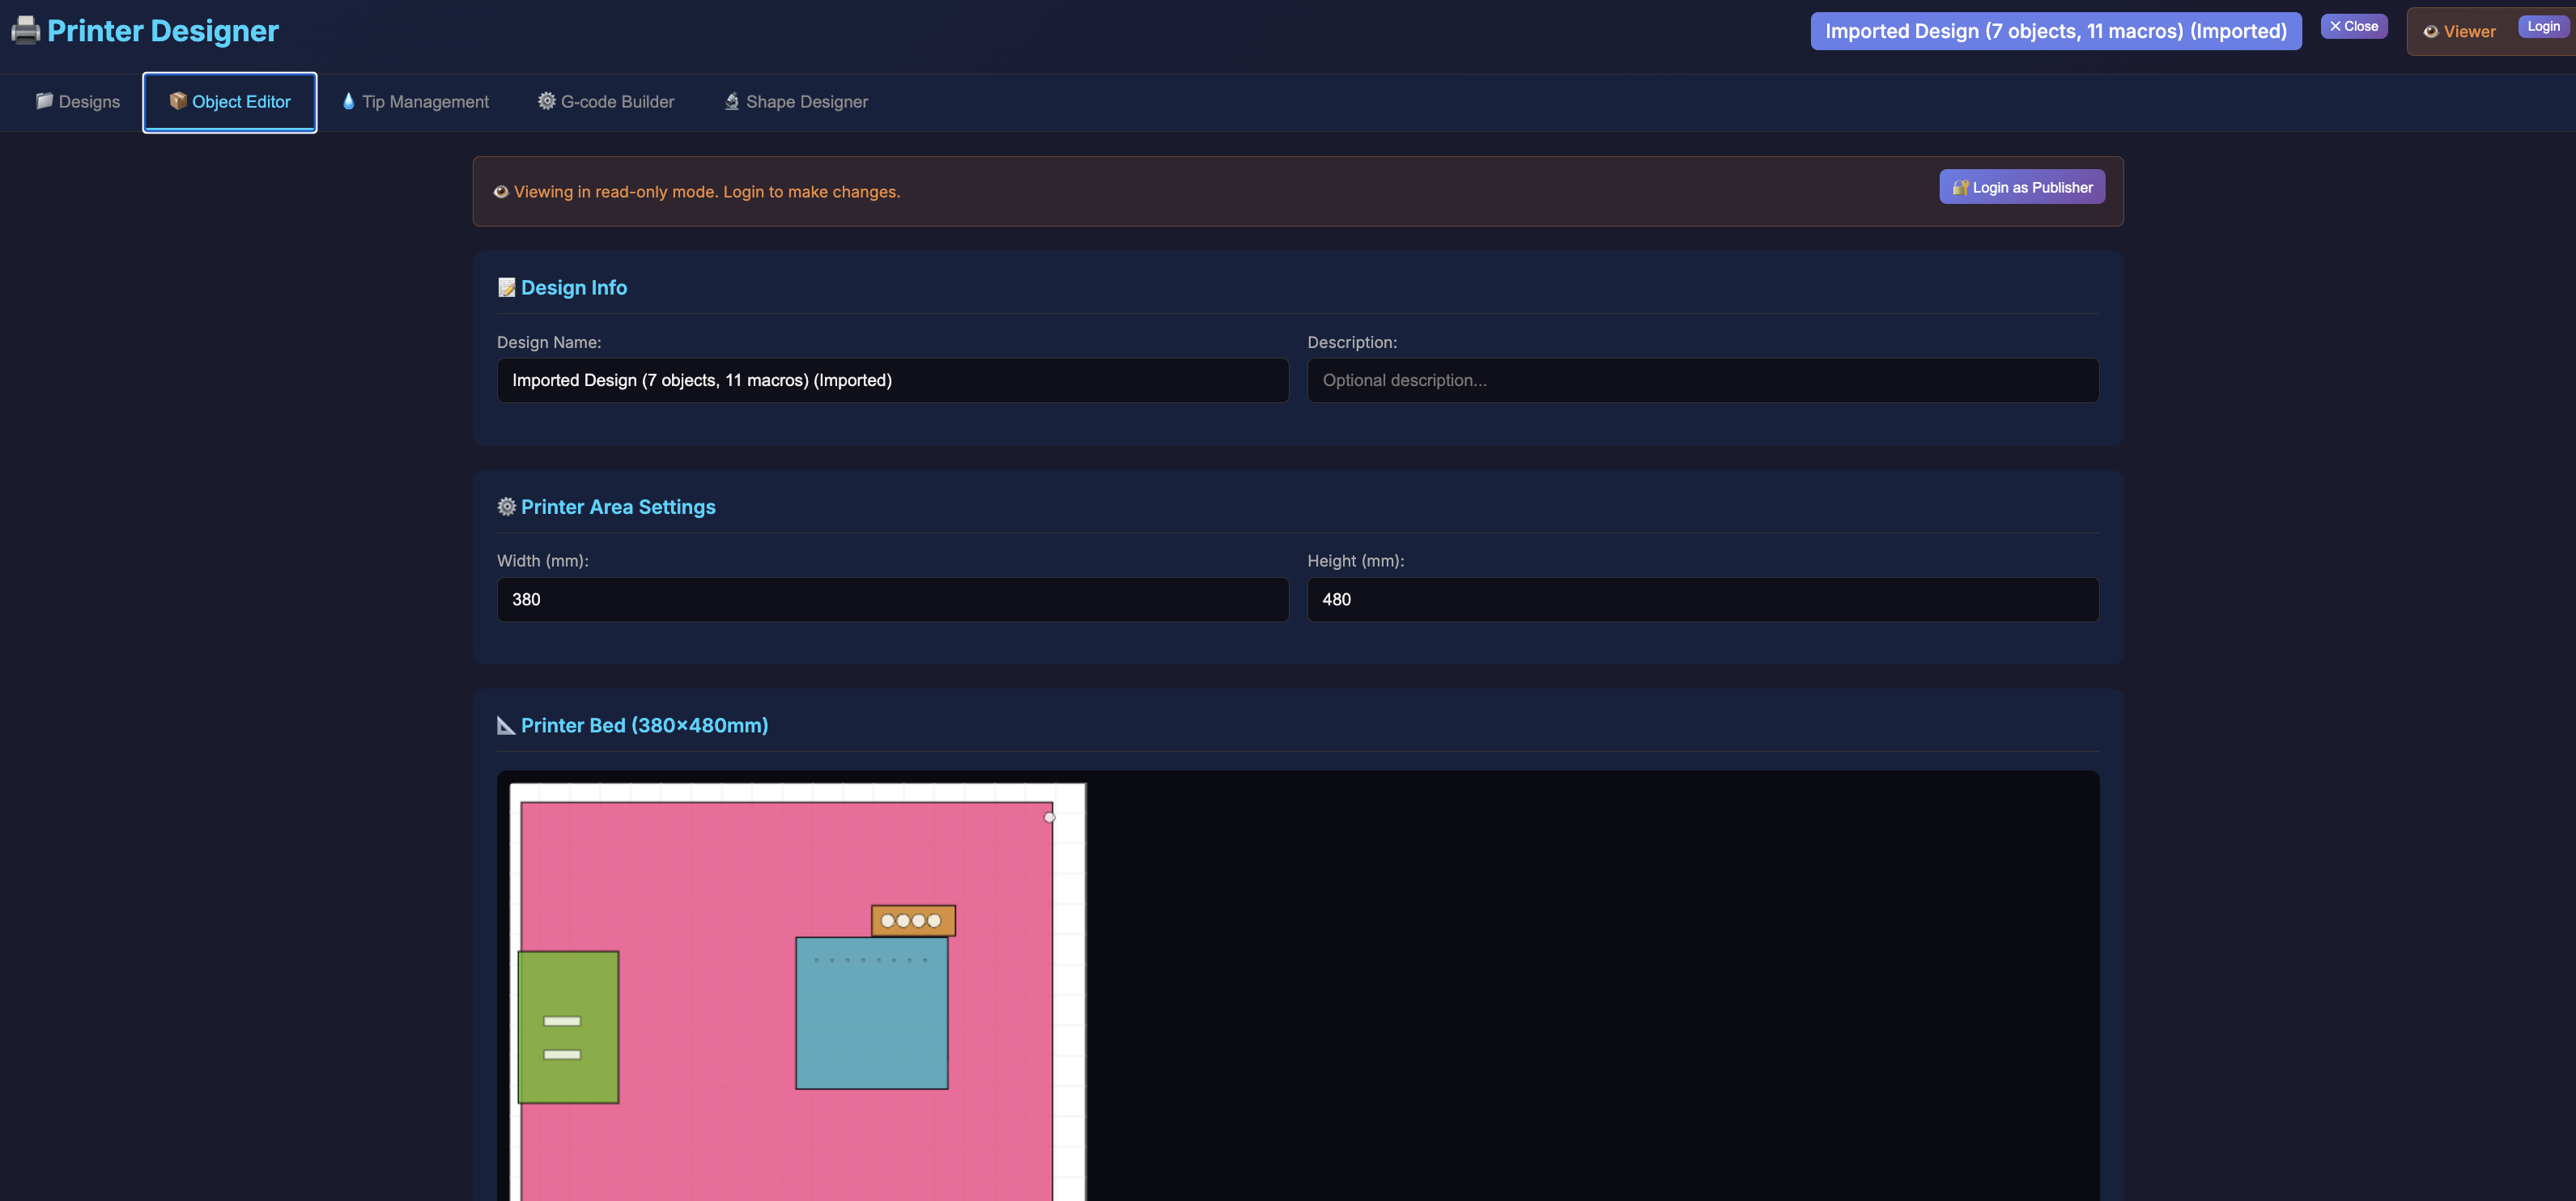Click the Shape Designer icon

(731, 101)
